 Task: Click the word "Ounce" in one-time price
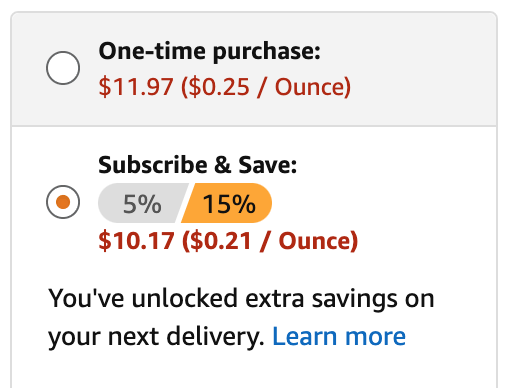pyautogui.click(x=309, y=87)
